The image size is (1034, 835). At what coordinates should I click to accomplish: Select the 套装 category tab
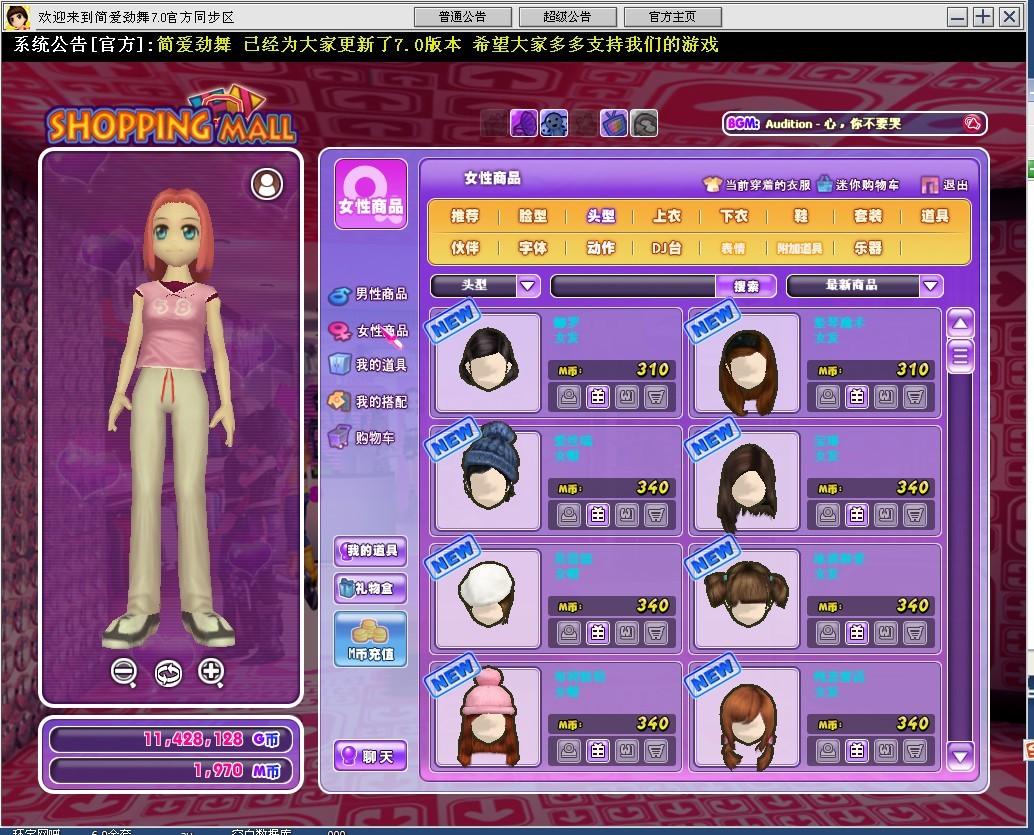tap(868, 216)
